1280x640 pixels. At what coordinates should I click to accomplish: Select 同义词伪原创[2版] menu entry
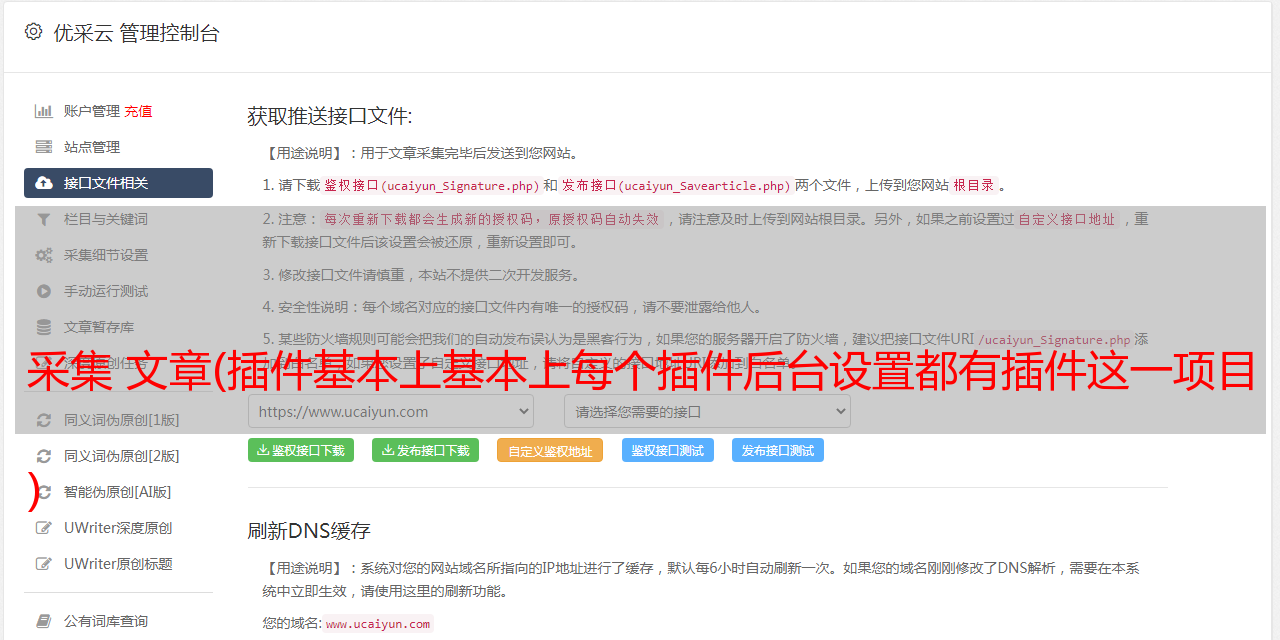point(122,456)
